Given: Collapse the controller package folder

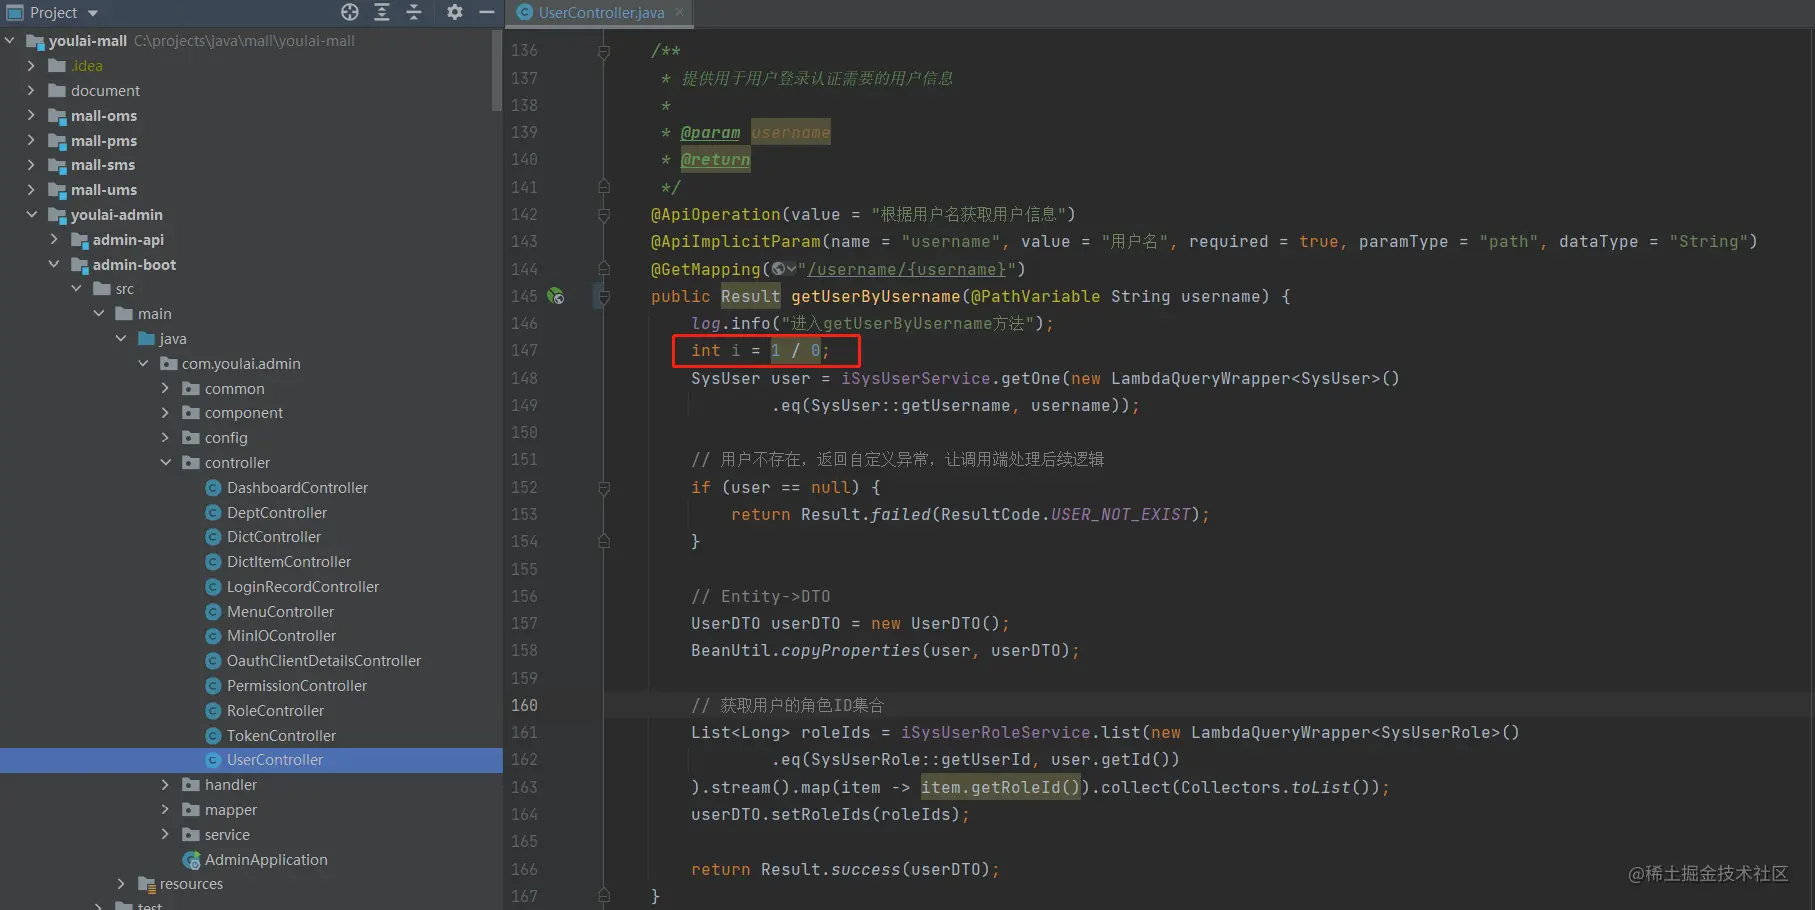Looking at the screenshot, I should (x=165, y=462).
